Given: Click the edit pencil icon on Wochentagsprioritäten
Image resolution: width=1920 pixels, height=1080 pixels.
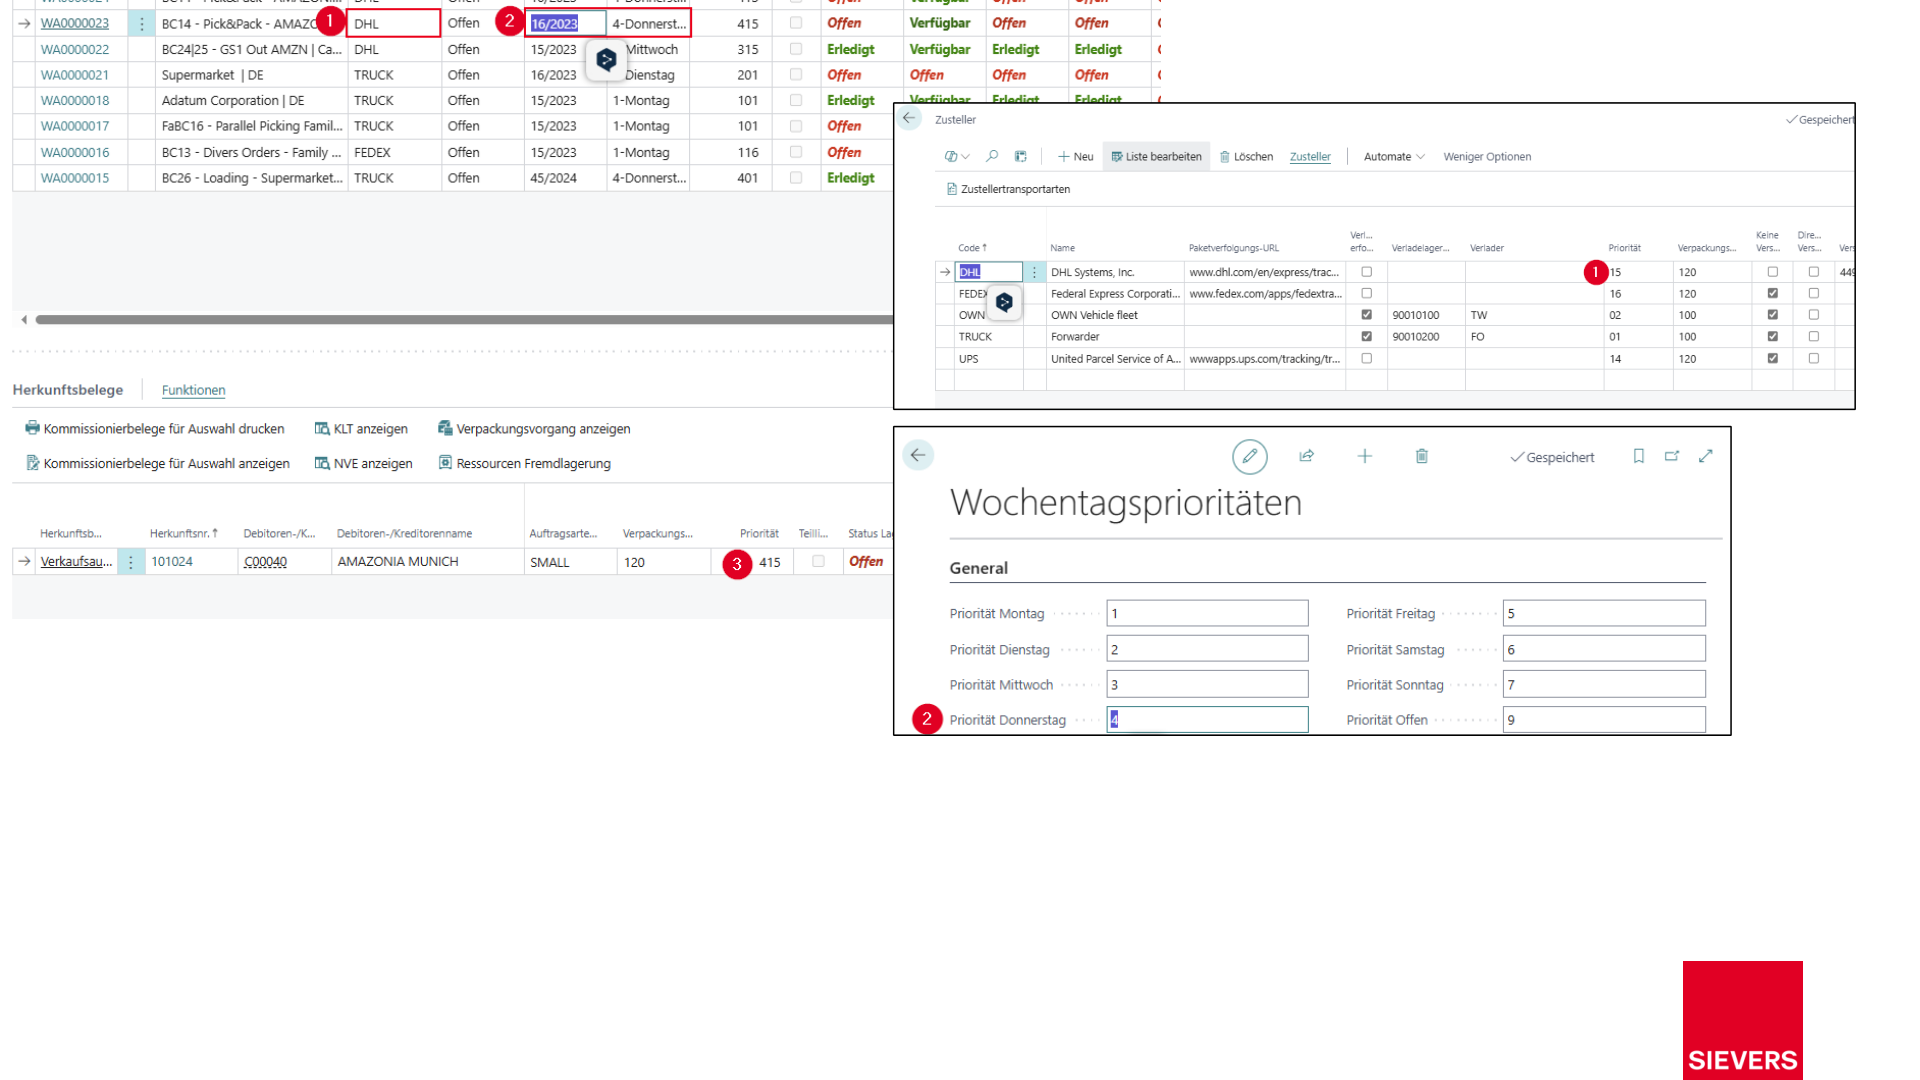Looking at the screenshot, I should 1249,456.
